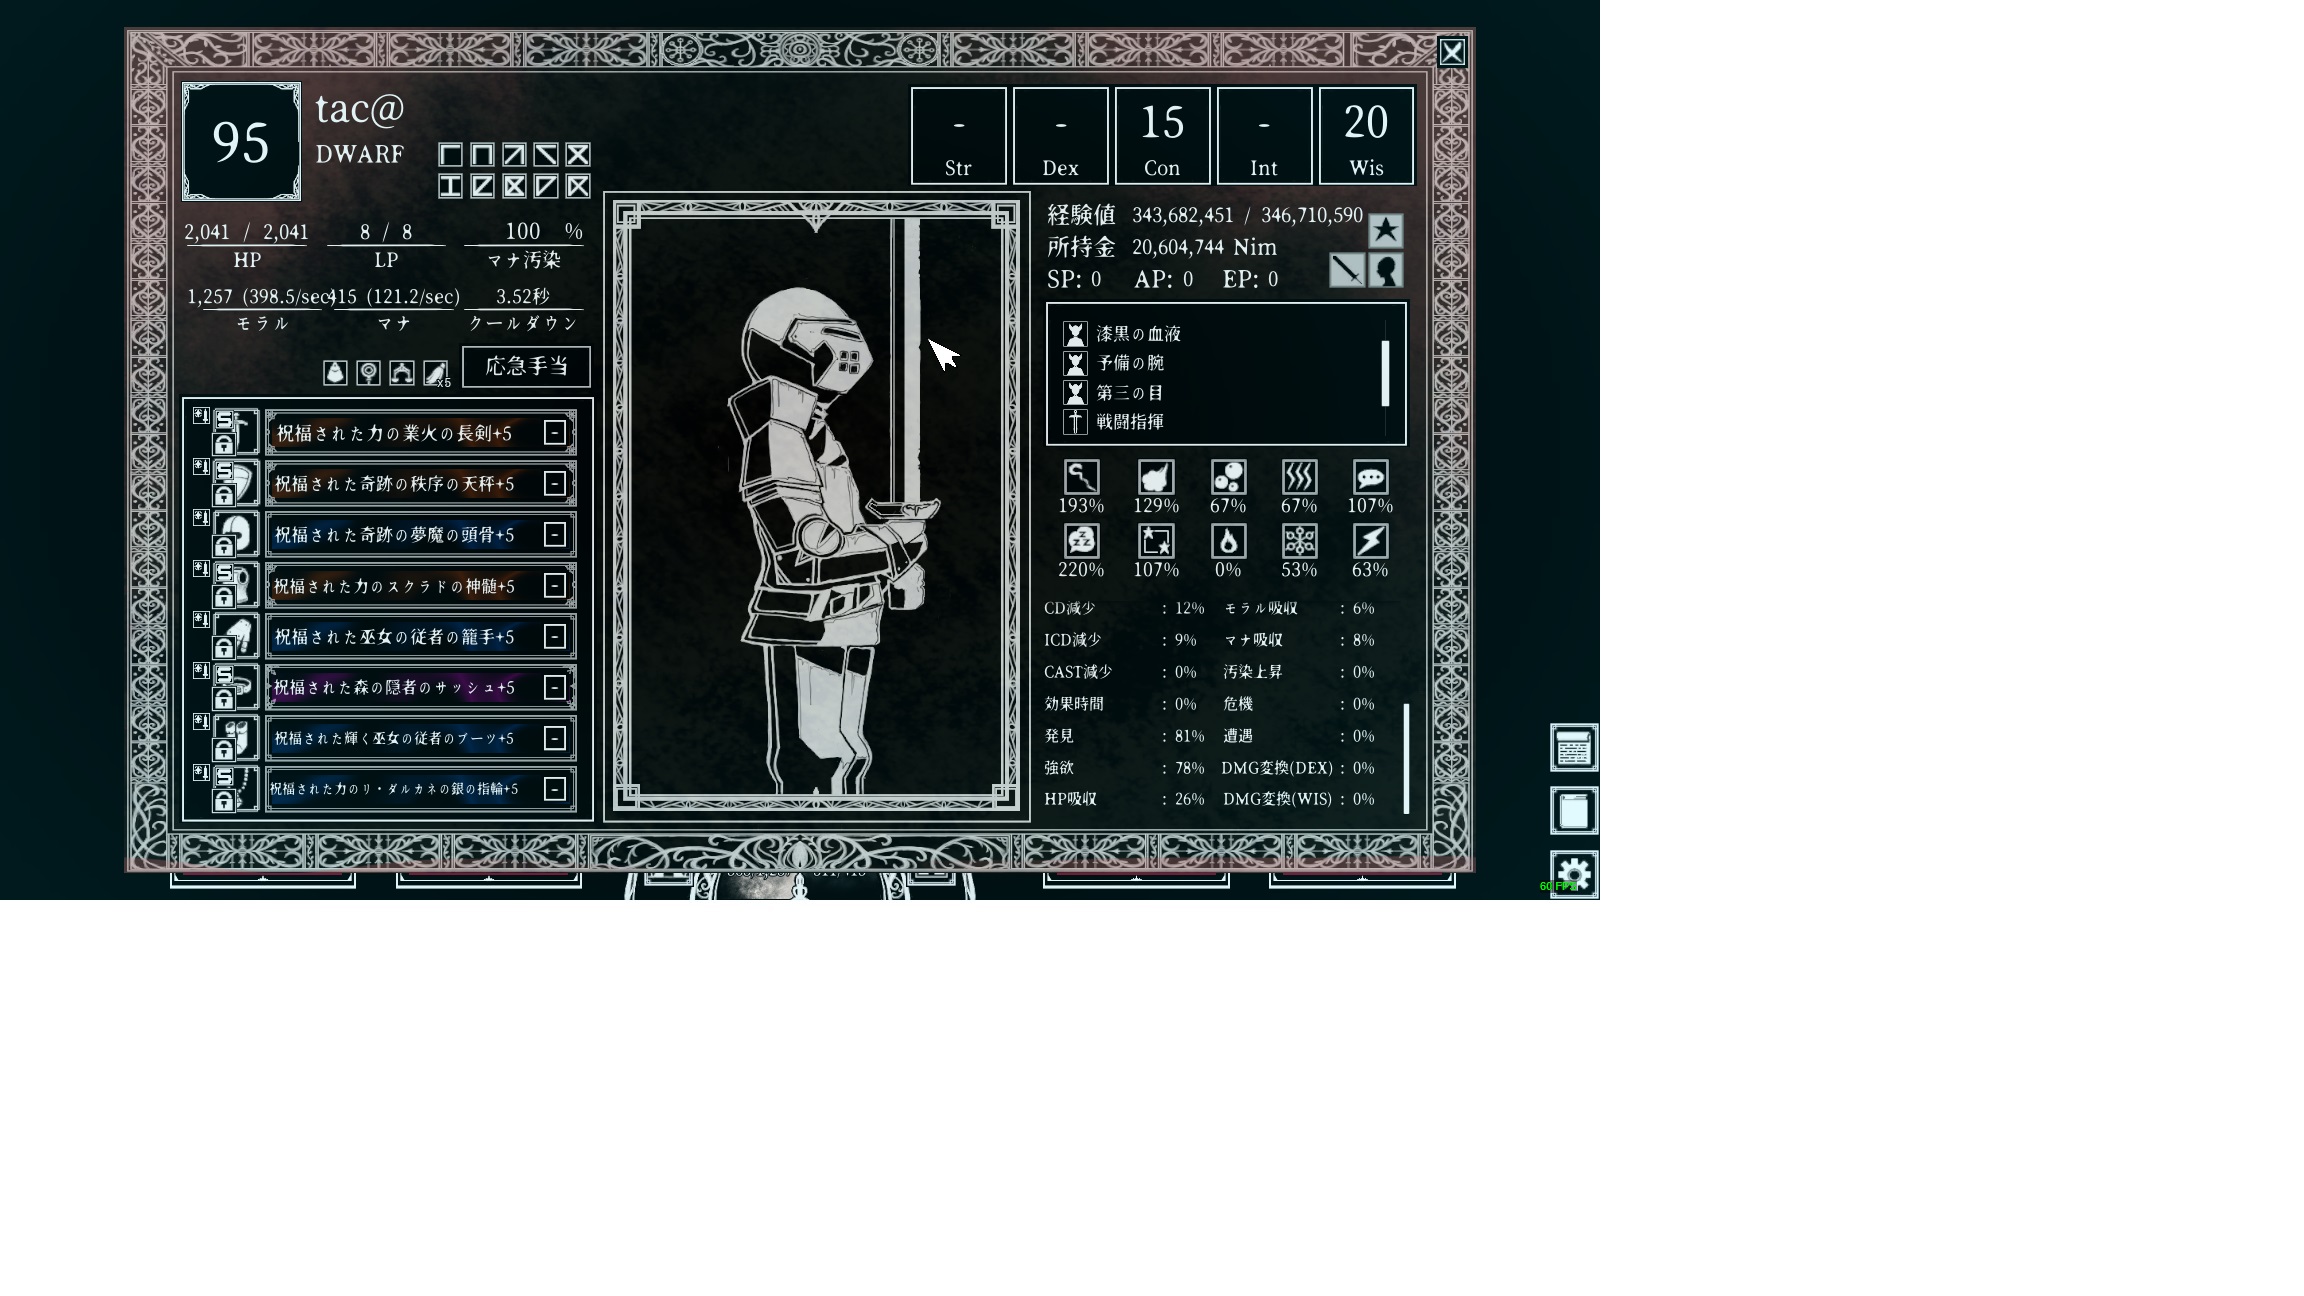Click the sword icon under the star
This screenshot has height=1296, width=2304.
click(1347, 270)
